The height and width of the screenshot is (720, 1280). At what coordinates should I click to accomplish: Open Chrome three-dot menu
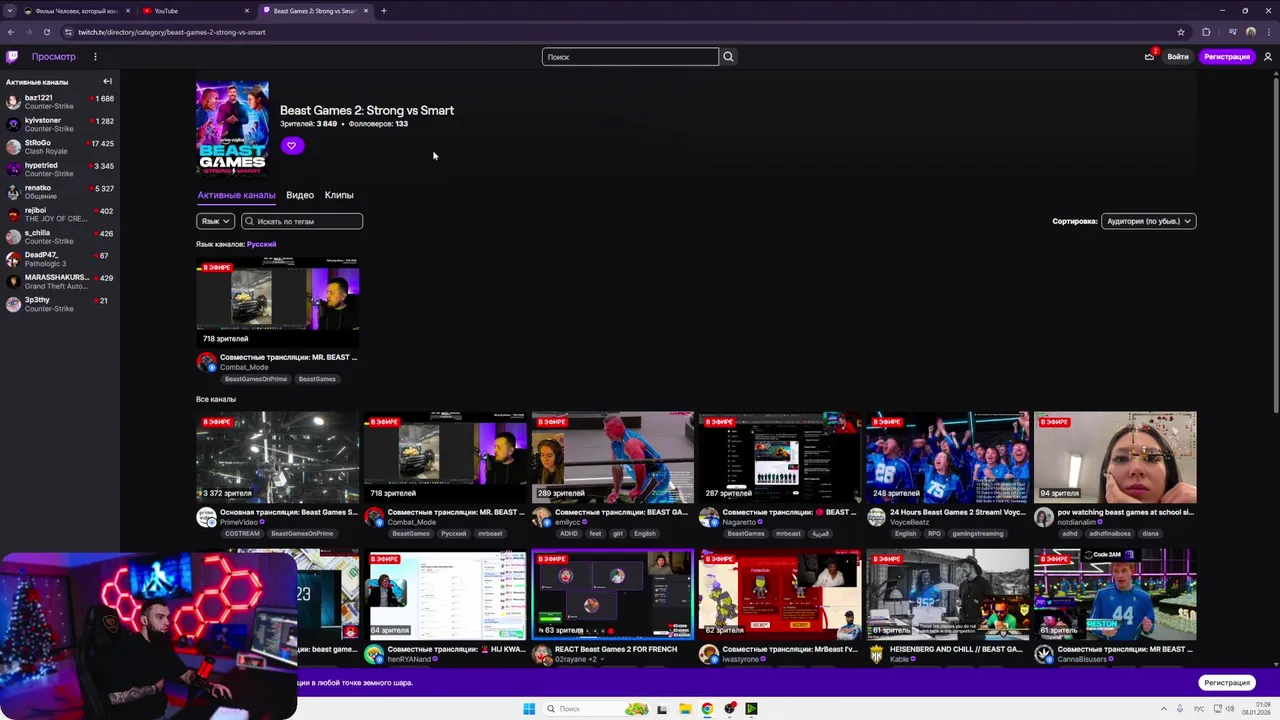coord(1269,32)
